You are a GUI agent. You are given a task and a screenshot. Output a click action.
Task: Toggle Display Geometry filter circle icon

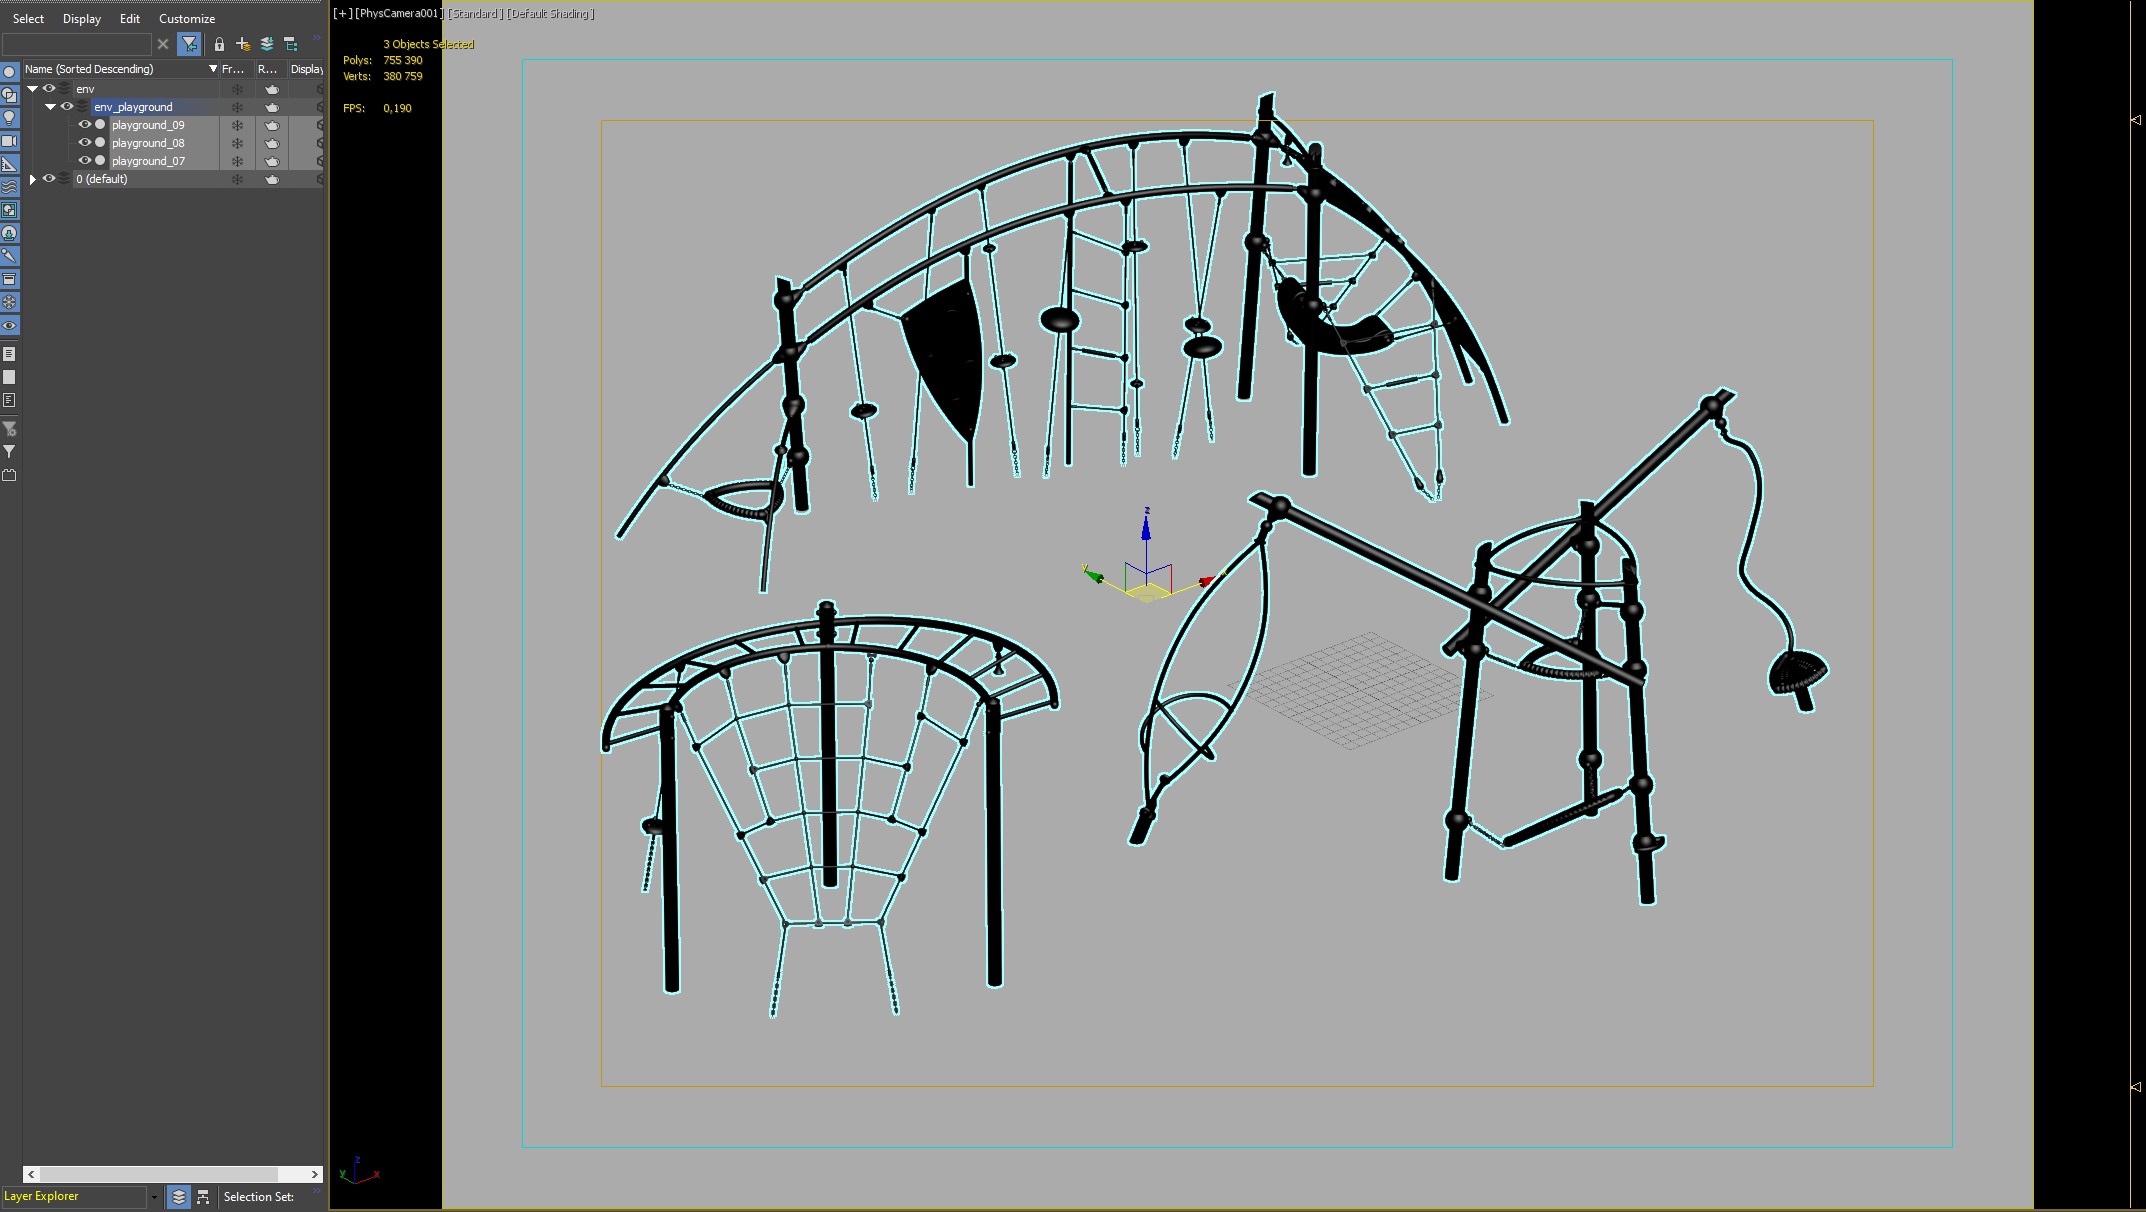pos(9,72)
